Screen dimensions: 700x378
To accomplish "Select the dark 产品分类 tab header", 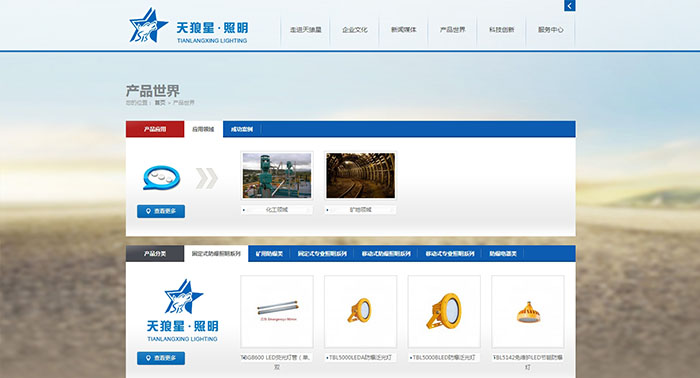I will pyautogui.click(x=155, y=253).
